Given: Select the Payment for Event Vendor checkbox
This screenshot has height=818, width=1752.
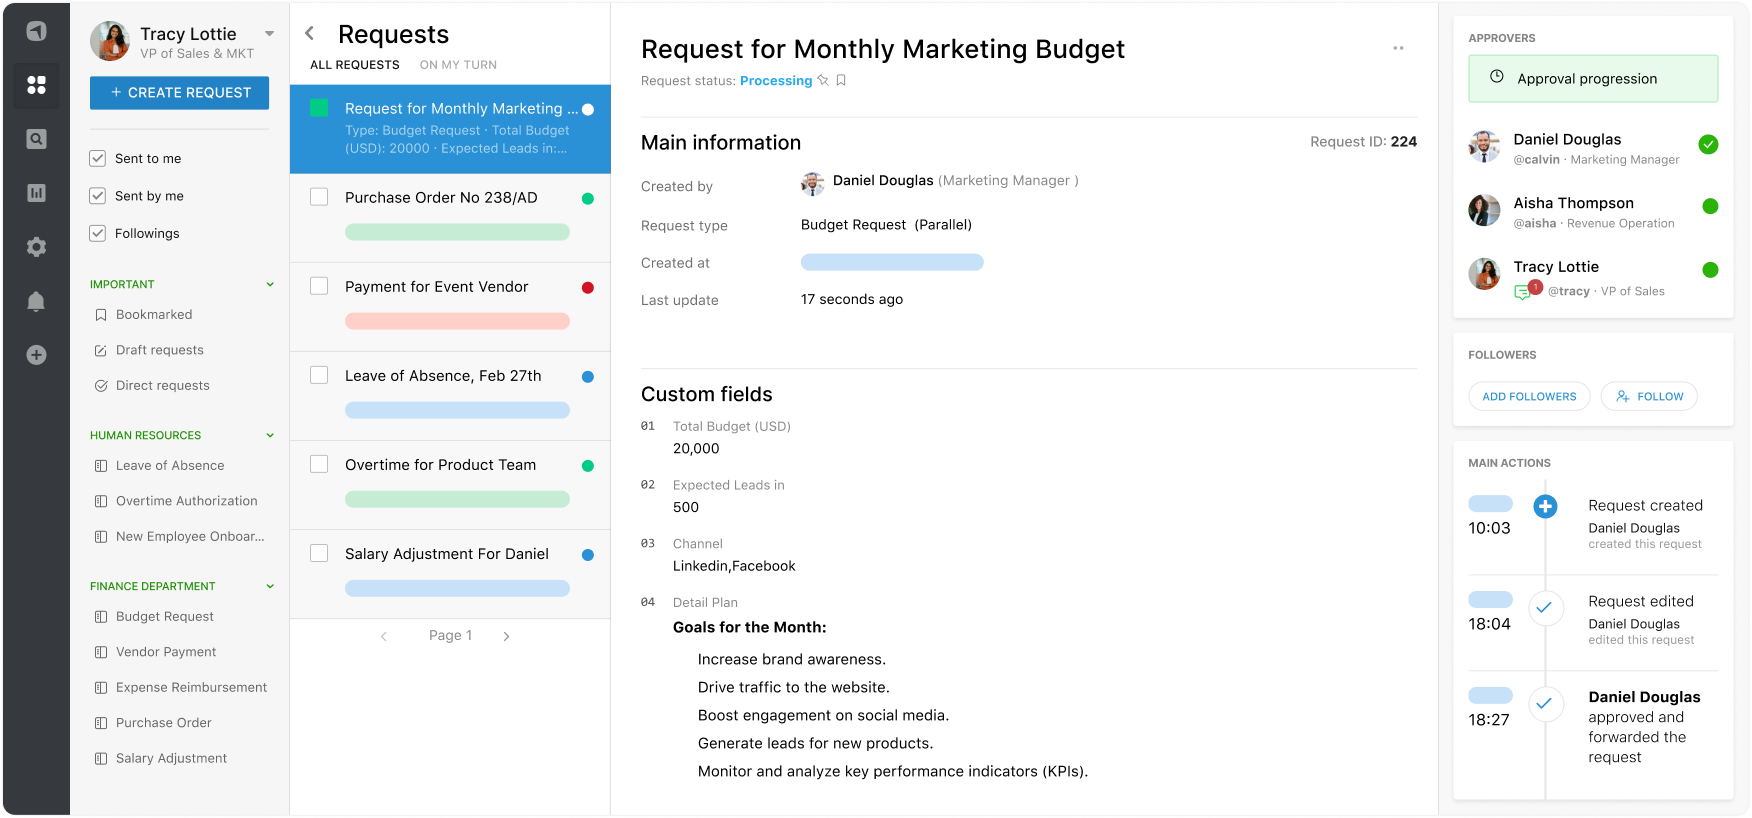Looking at the screenshot, I should point(319,286).
